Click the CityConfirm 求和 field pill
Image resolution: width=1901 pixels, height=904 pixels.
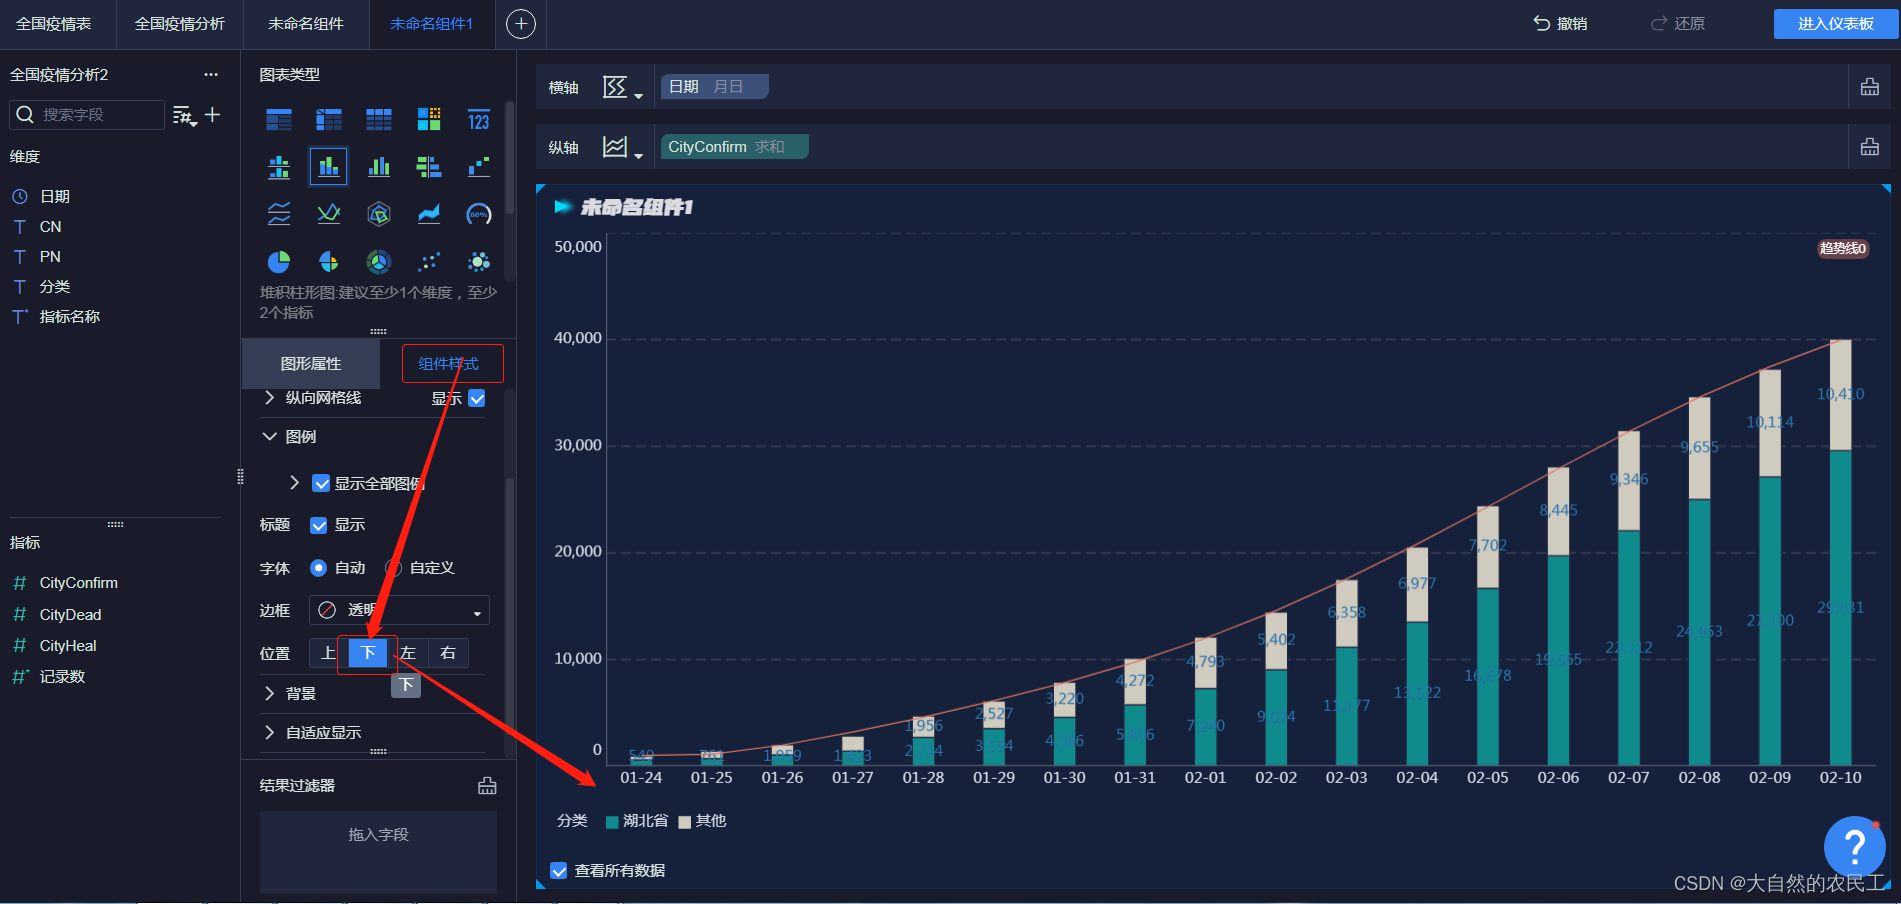(x=734, y=147)
